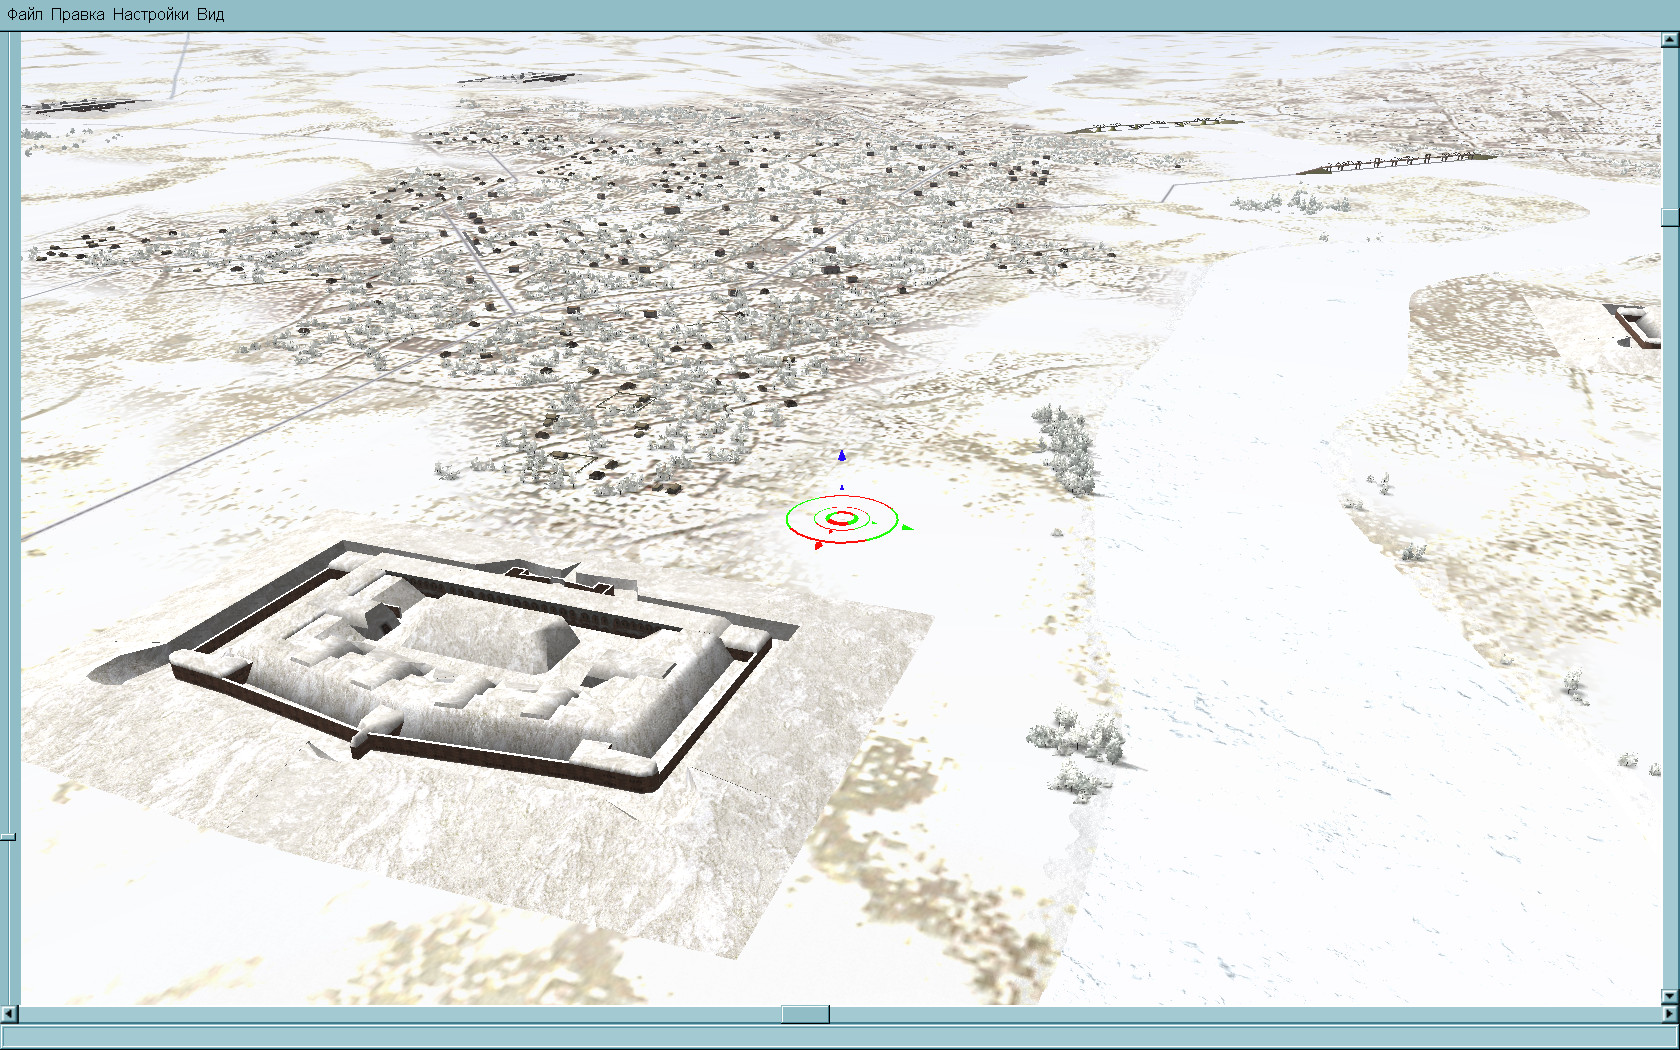Click the vertical scrollbar up arrow
The width and height of the screenshot is (1680, 1050).
tap(1670, 40)
